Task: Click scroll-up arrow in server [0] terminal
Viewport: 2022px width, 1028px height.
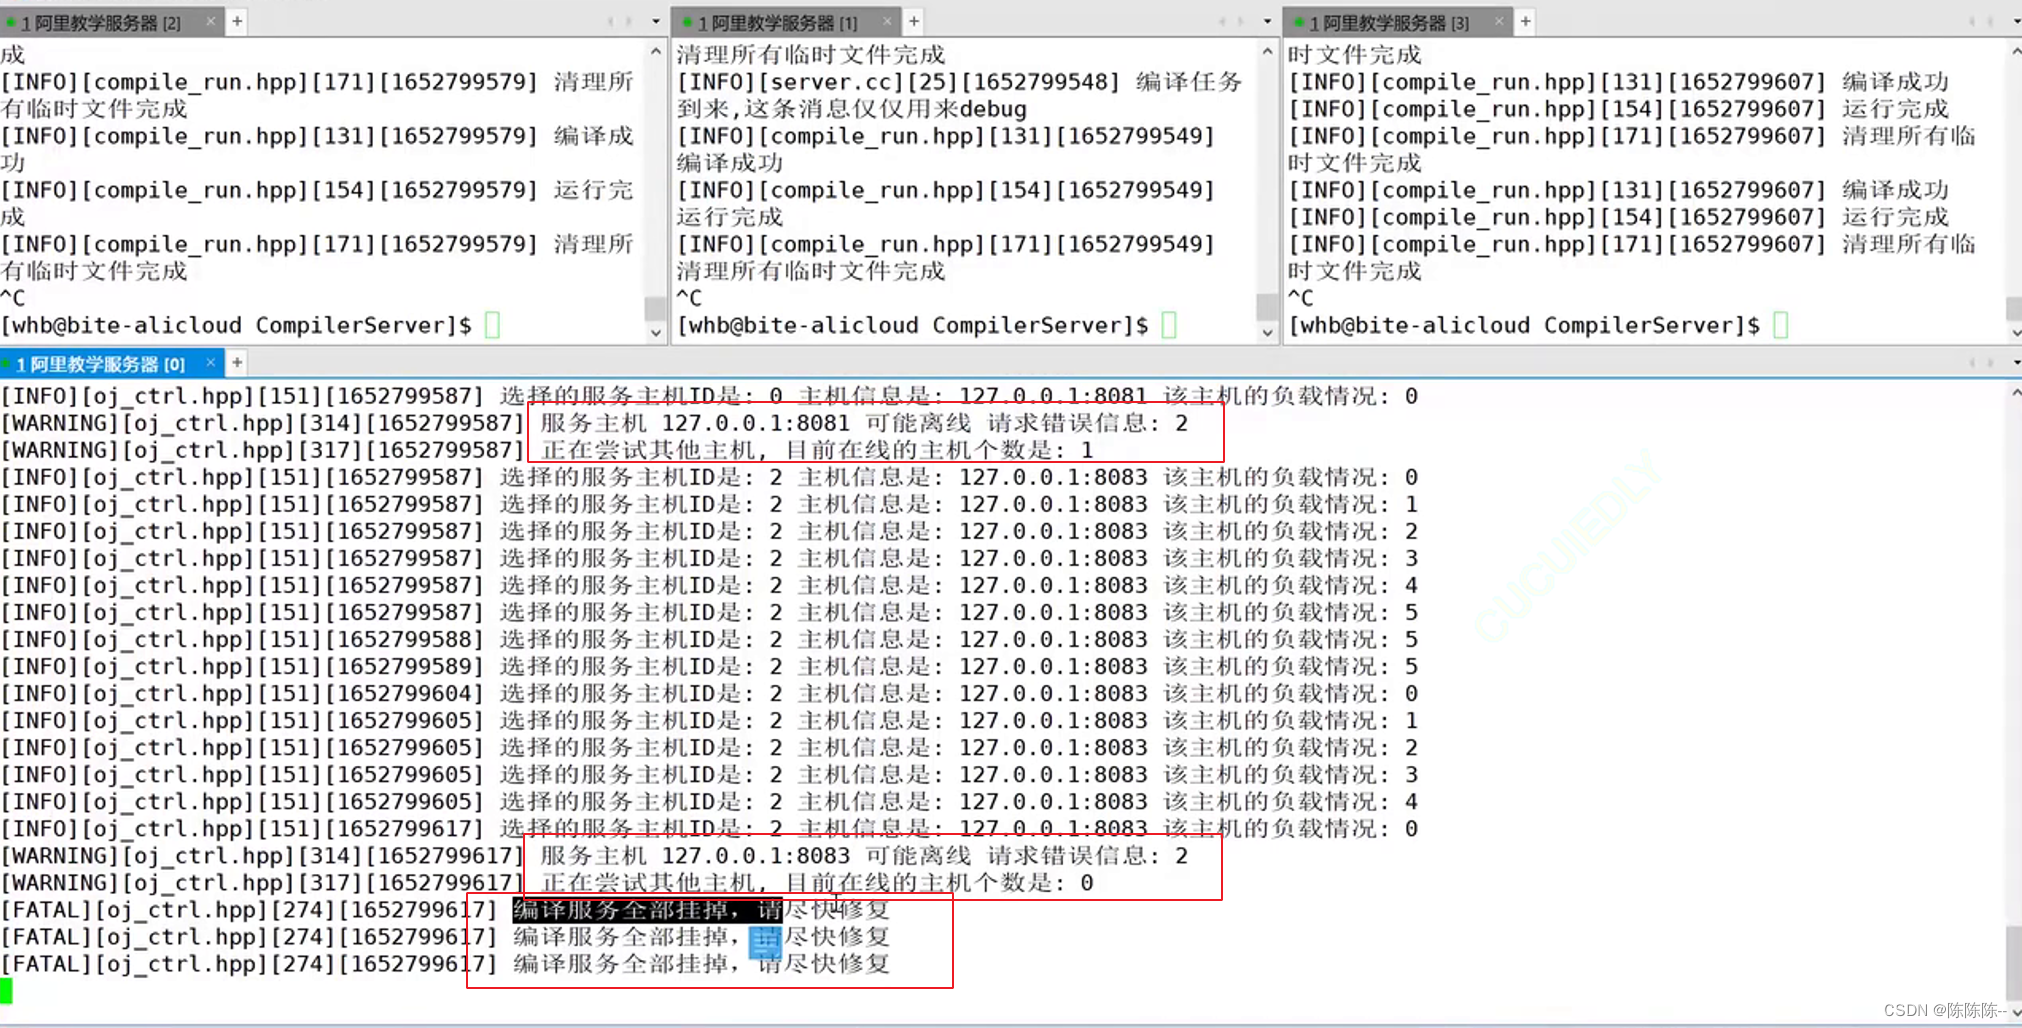Action: point(2015,394)
